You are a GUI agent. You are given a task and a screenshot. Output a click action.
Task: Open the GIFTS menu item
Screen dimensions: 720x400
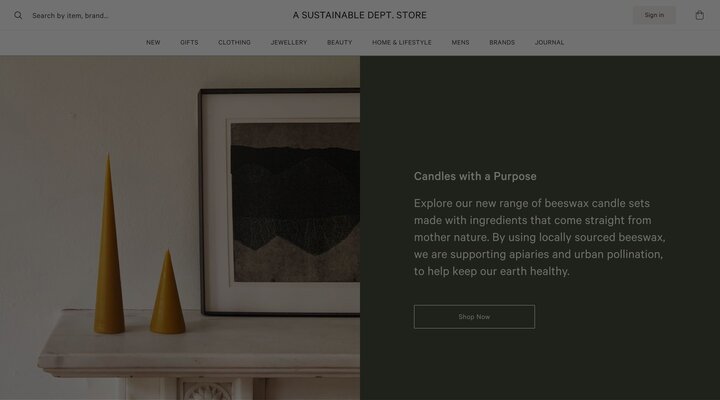click(189, 42)
